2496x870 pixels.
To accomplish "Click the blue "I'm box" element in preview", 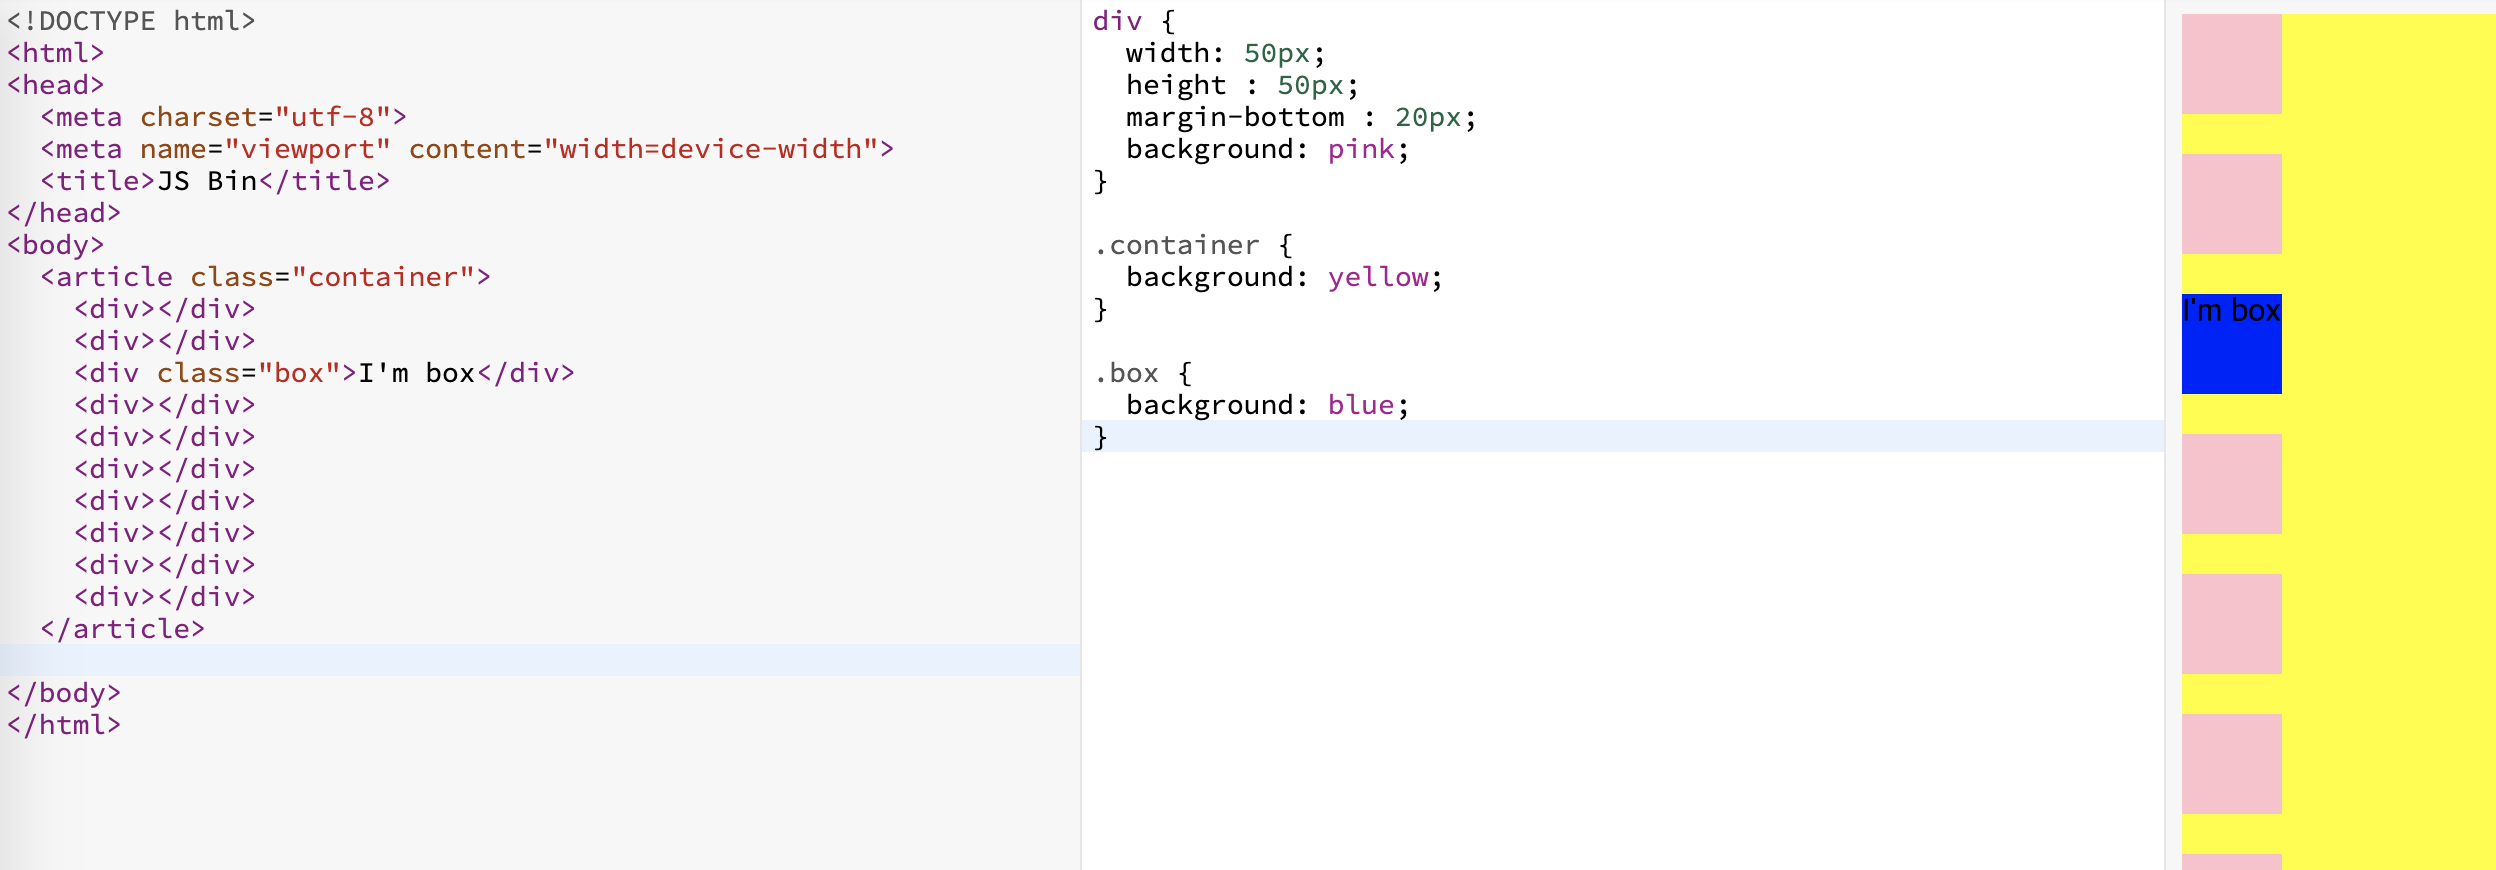I will 2231,343.
